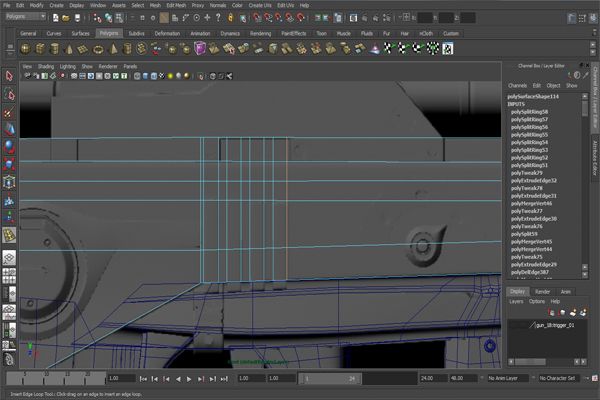Open the Polygons menu set dropdown
This screenshot has height=400, width=600.
[x=26, y=16]
